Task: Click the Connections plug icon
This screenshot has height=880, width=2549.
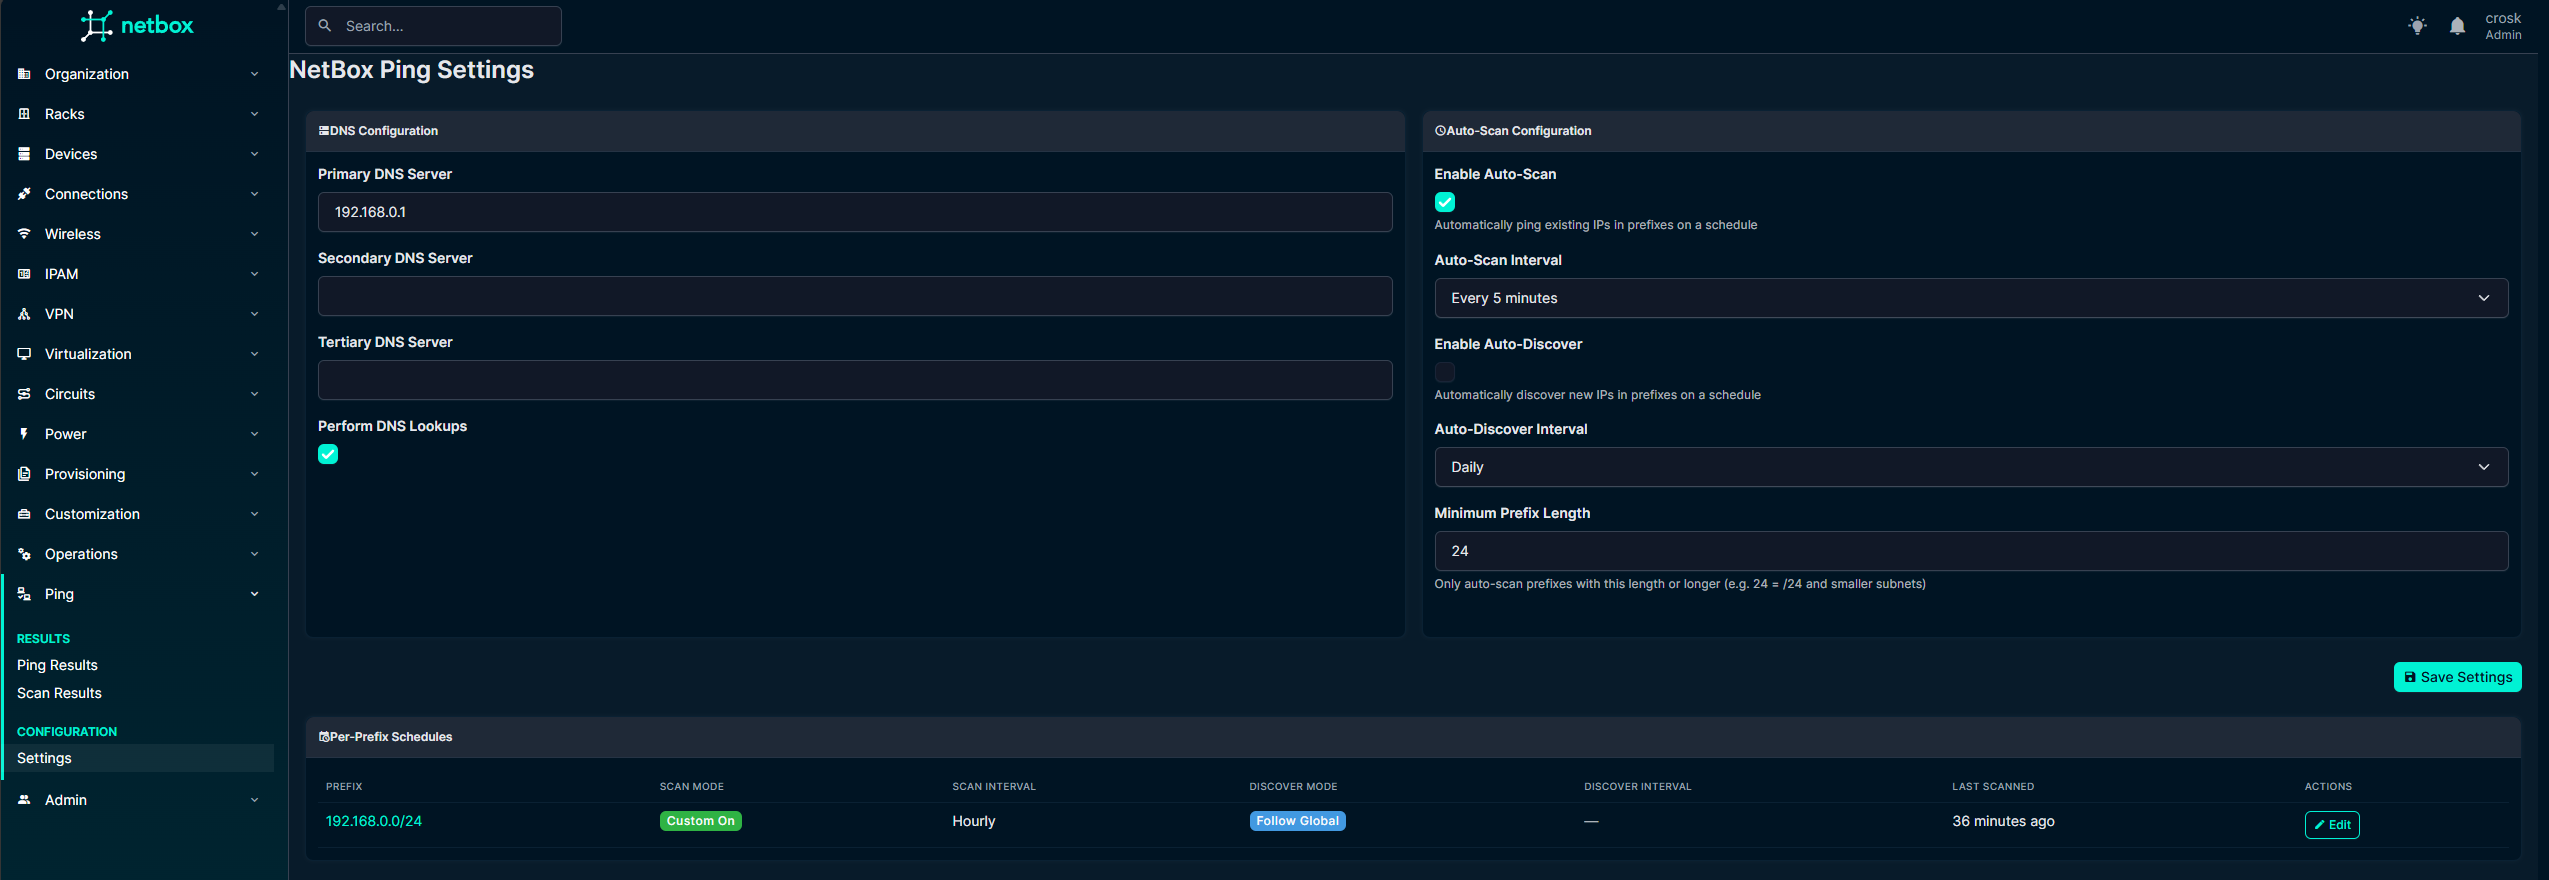Action: pyautogui.click(x=24, y=194)
